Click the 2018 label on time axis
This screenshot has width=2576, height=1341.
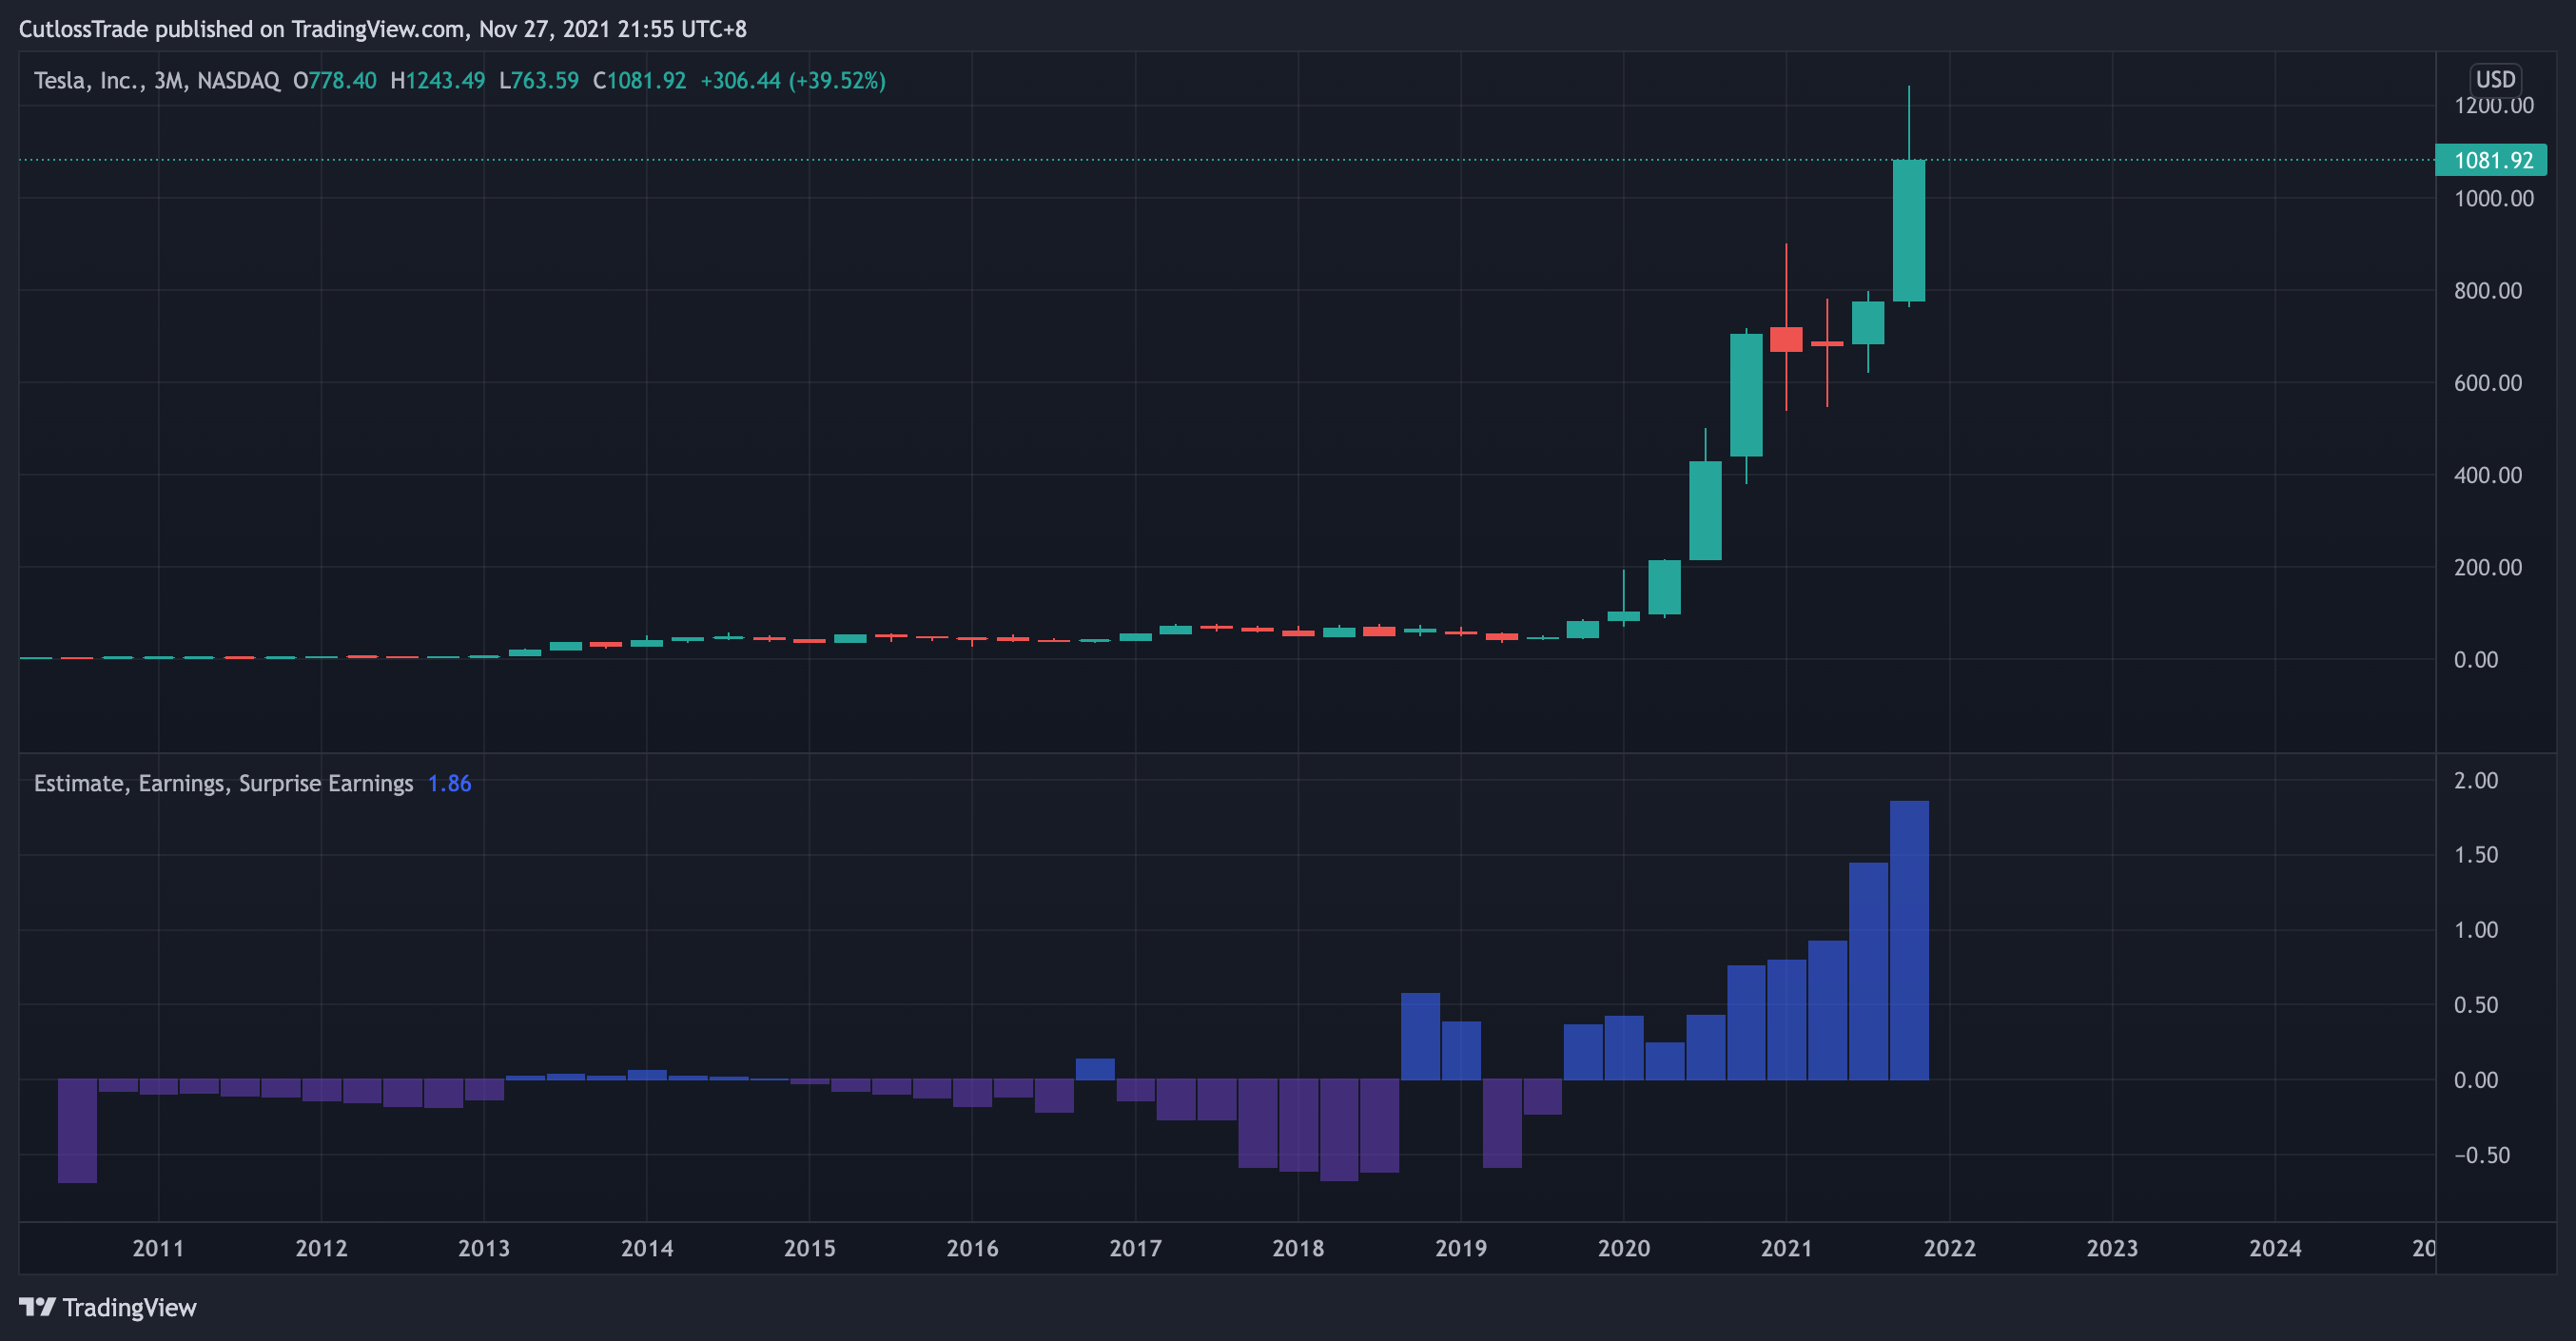coord(1298,1247)
